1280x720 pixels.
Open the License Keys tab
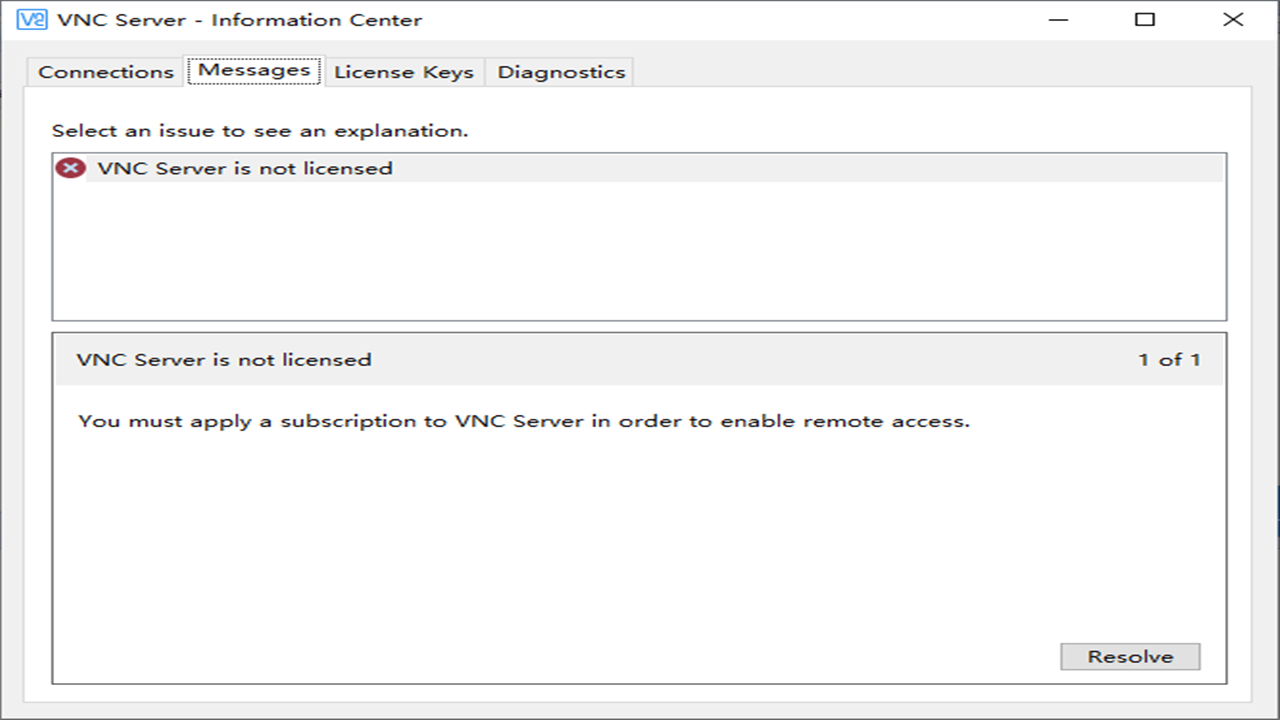point(404,71)
